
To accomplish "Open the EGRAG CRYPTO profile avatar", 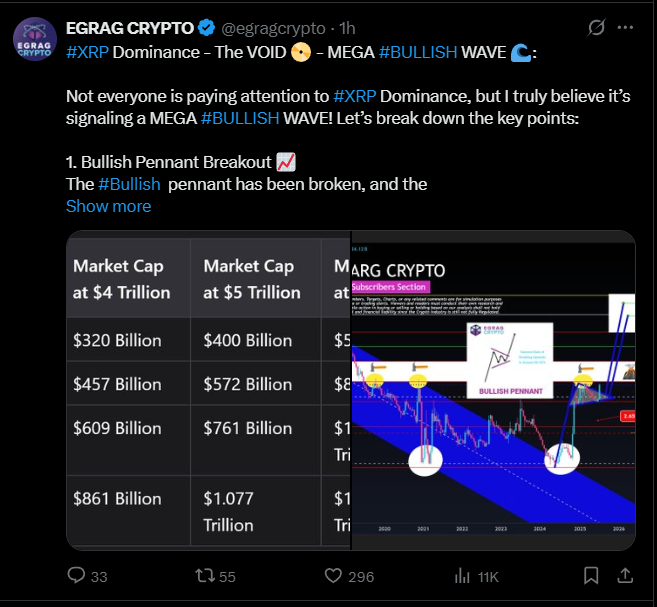I will pos(35,39).
